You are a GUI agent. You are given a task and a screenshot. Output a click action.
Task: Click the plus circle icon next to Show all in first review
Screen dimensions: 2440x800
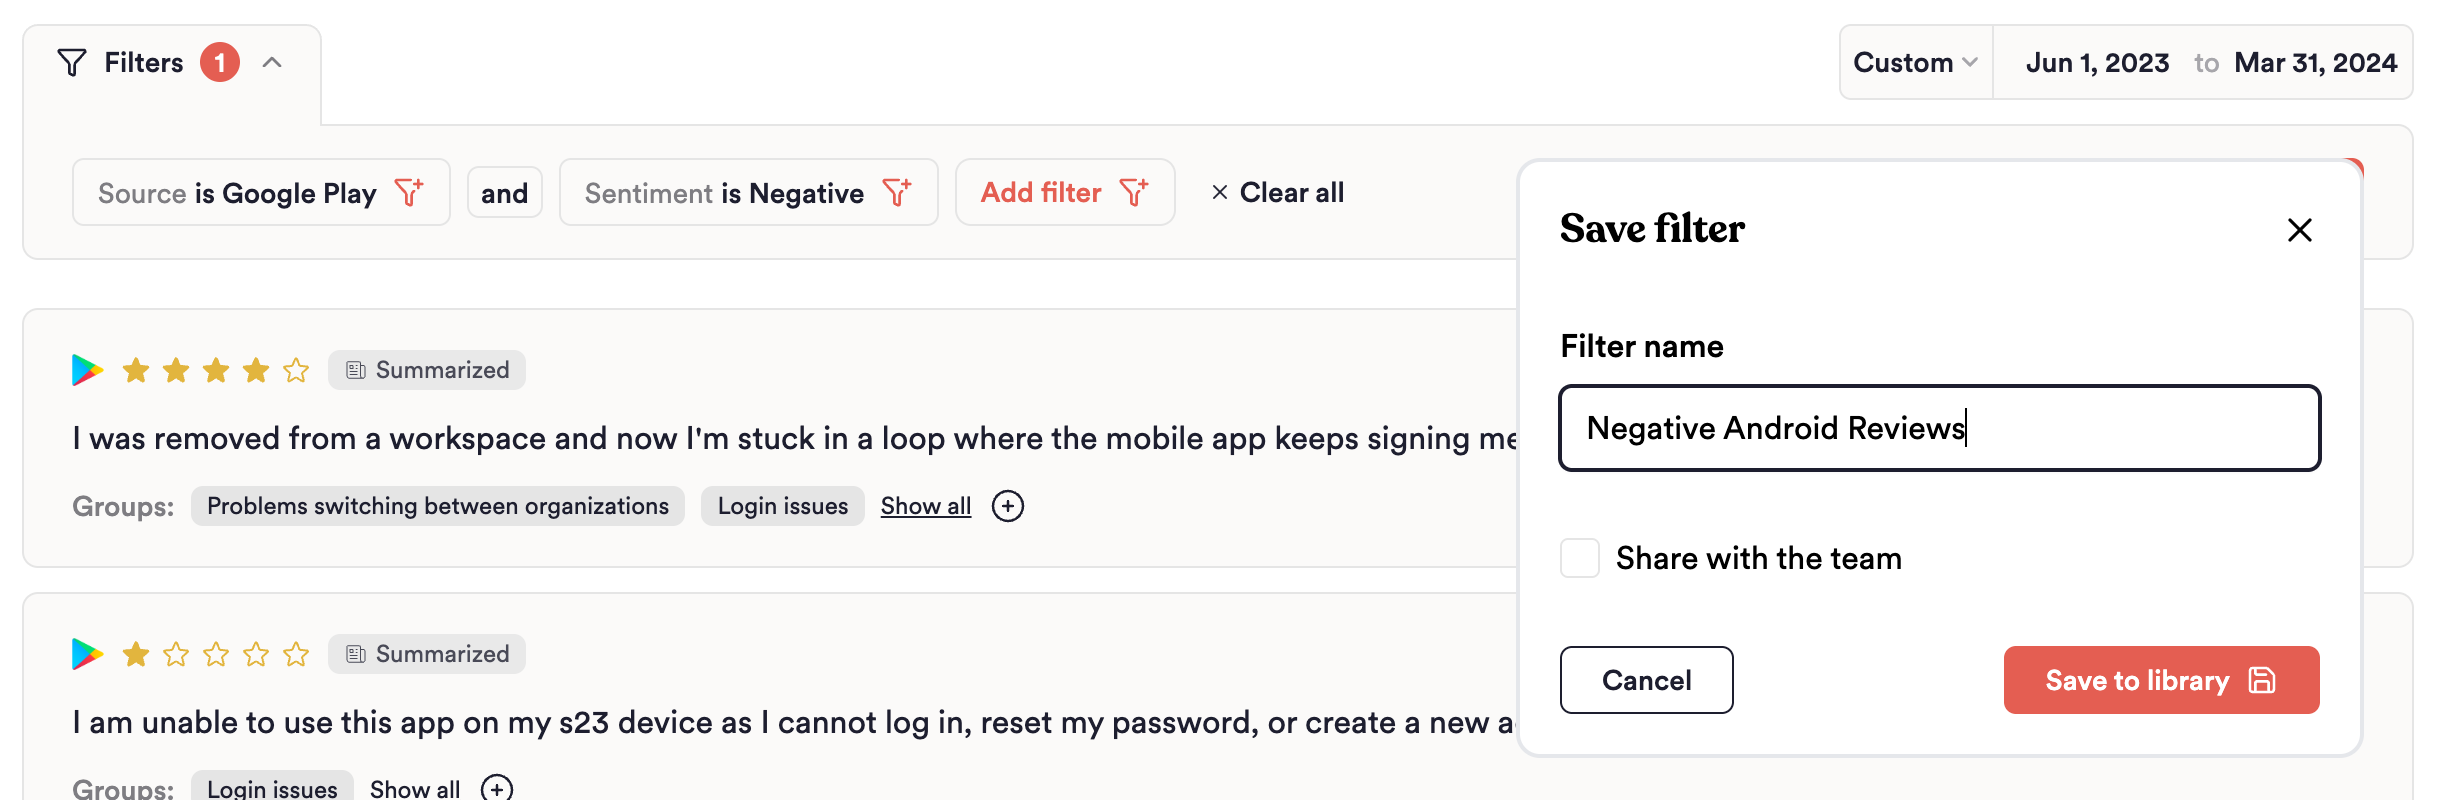[x=1007, y=506]
